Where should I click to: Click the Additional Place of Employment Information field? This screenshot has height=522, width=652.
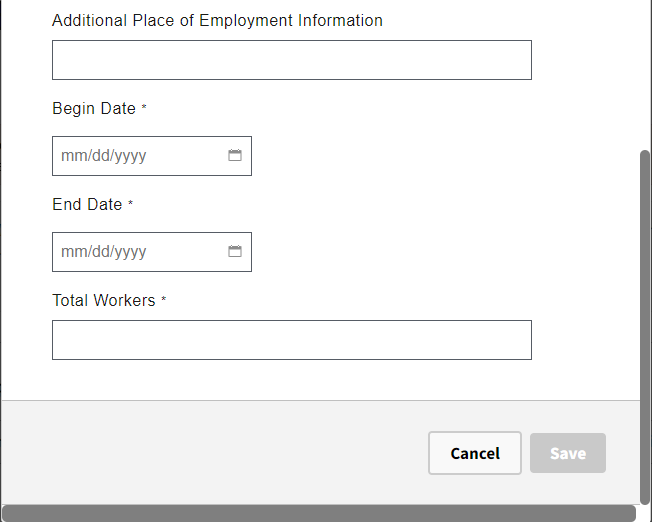click(x=291, y=60)
